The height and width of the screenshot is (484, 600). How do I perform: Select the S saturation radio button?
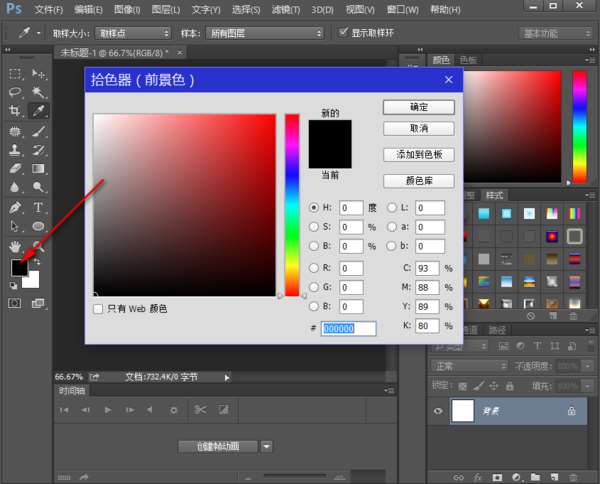[x=314, y=227]
